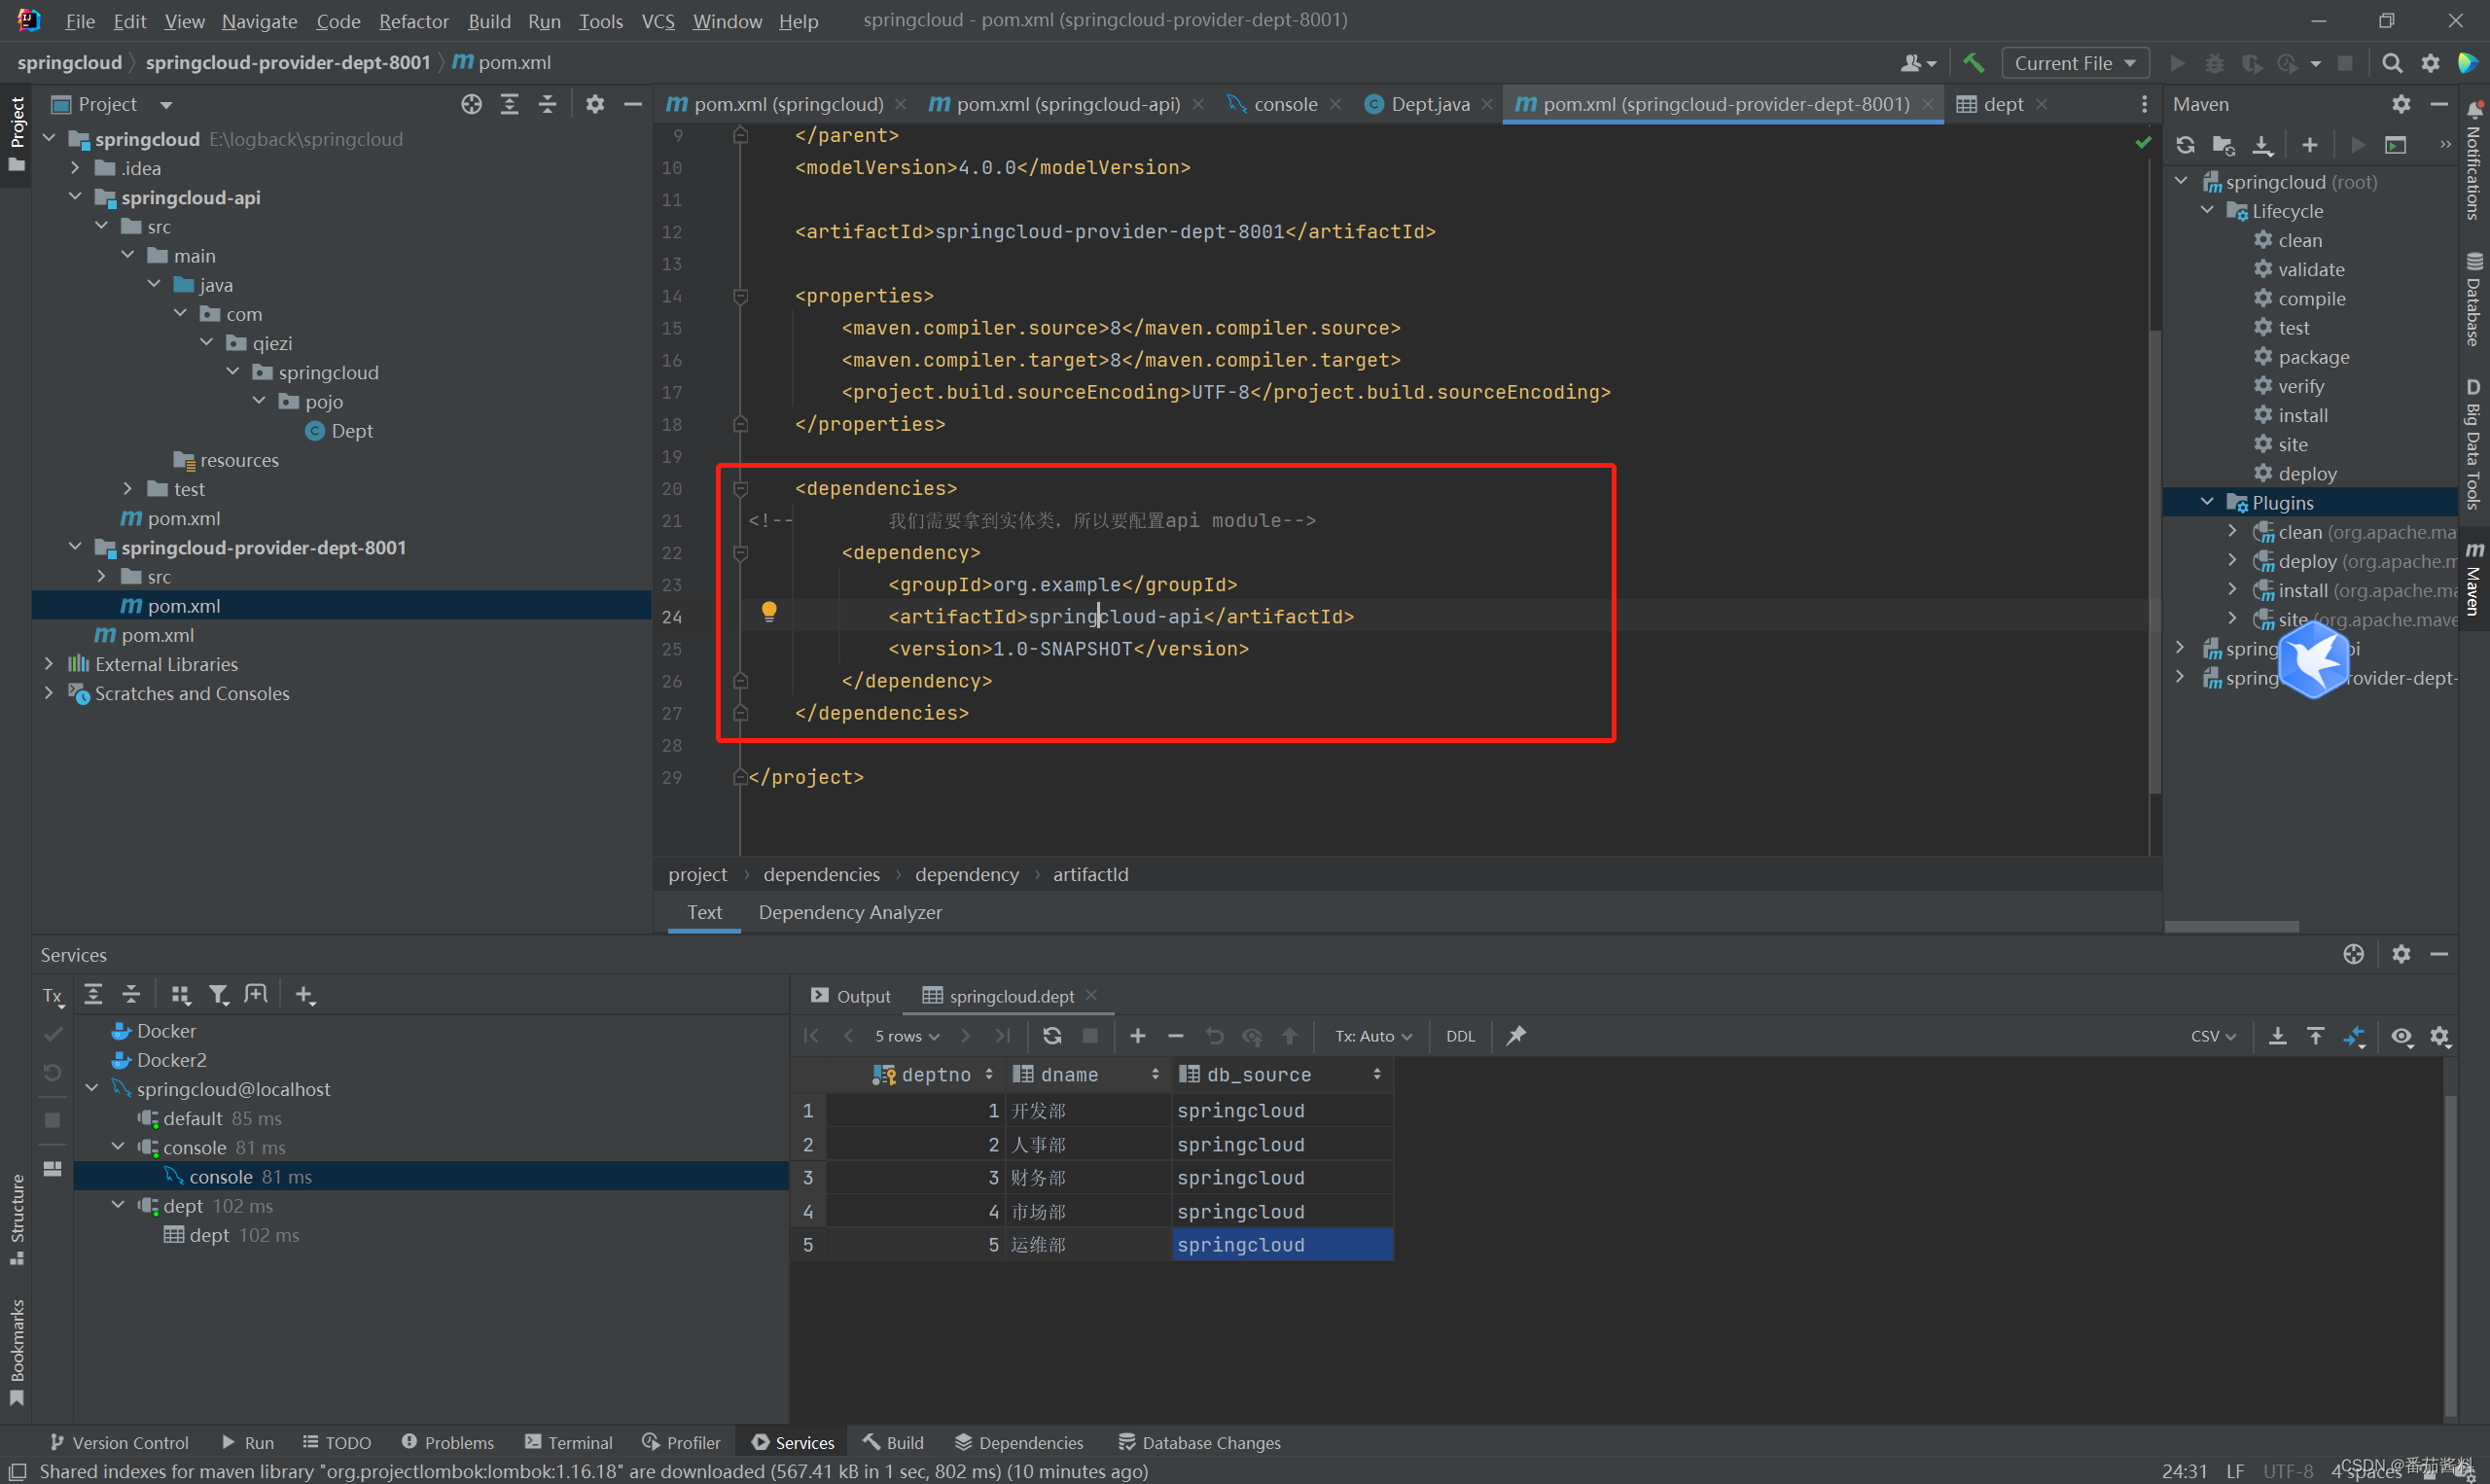
Task: Click Search Everywhere magnifier icon
Action: tap(2391, 63)
